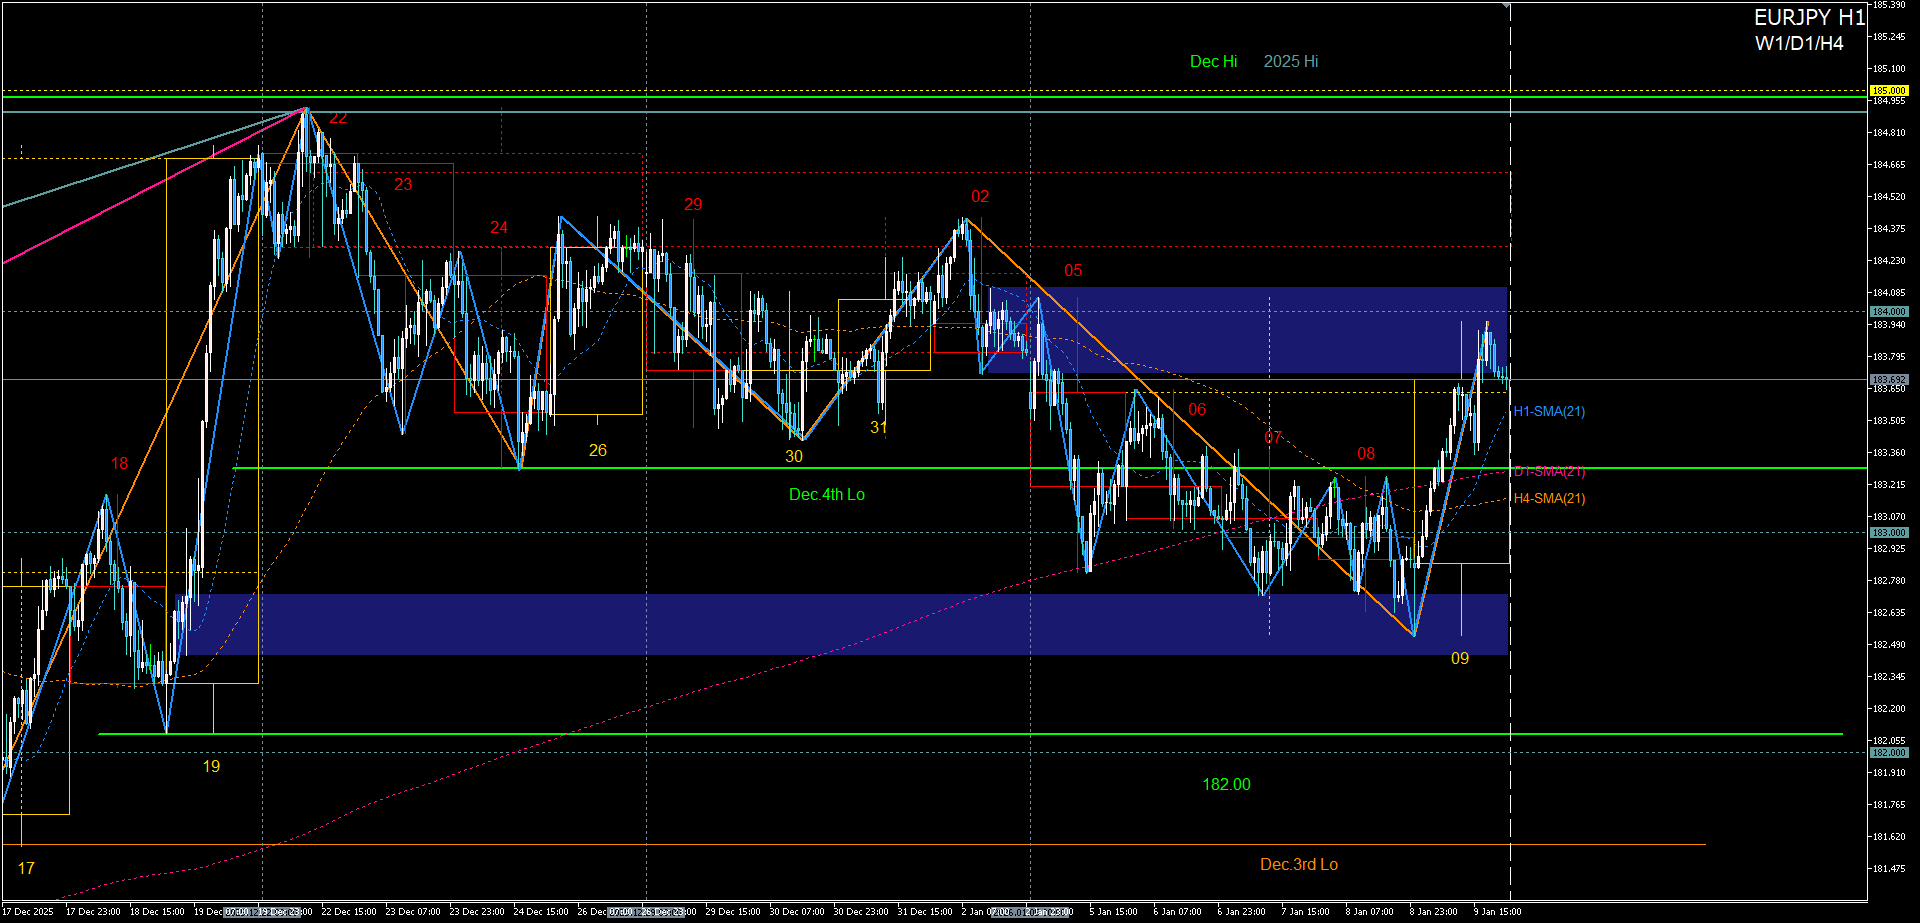Click the EURJPY H1 chart title
1920x923 pixels.
[1809, 18]
